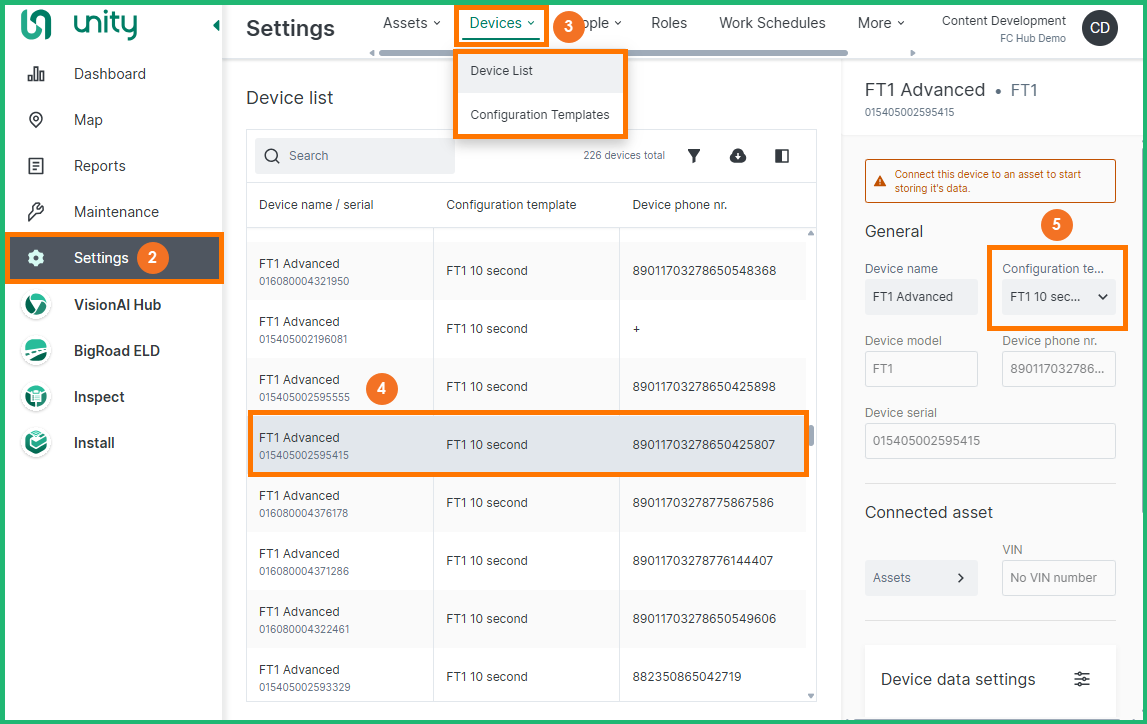Switch to the Work Schedules tab
Viewport: 1147px width, 724px height.
[772, 23]
